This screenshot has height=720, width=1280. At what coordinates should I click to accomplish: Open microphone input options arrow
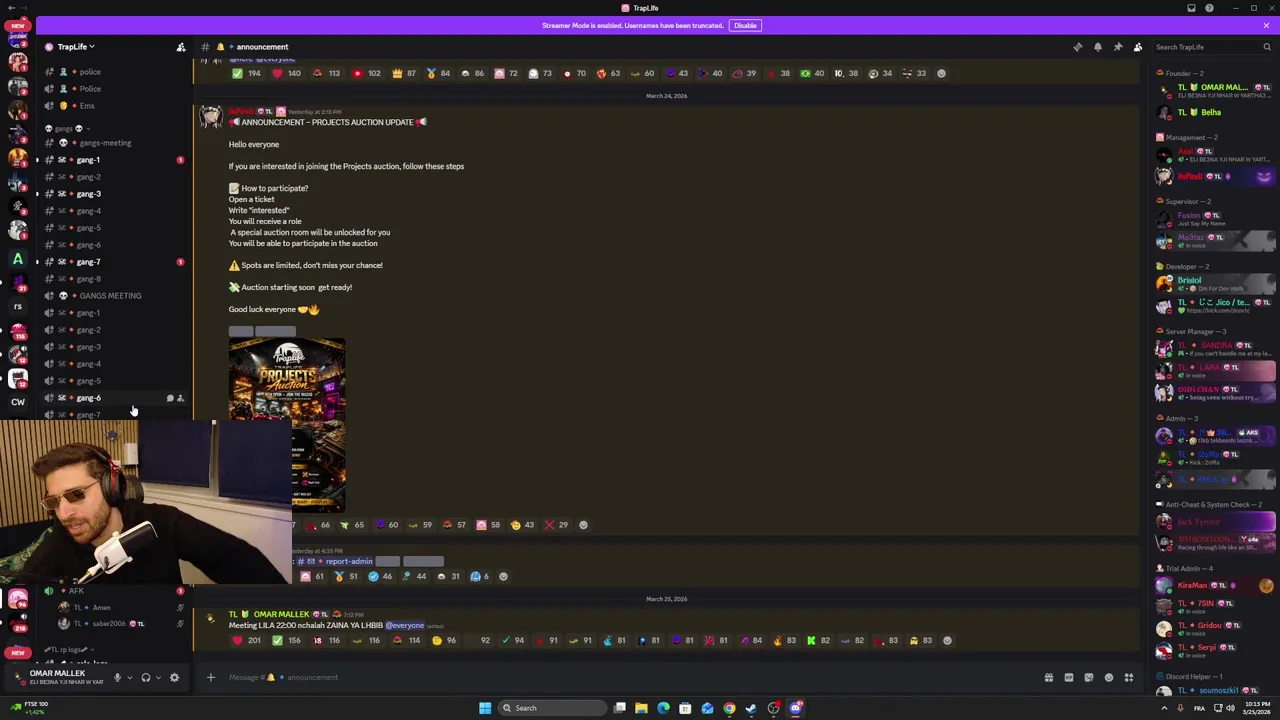pyautogui.click(x=129, y=677)
